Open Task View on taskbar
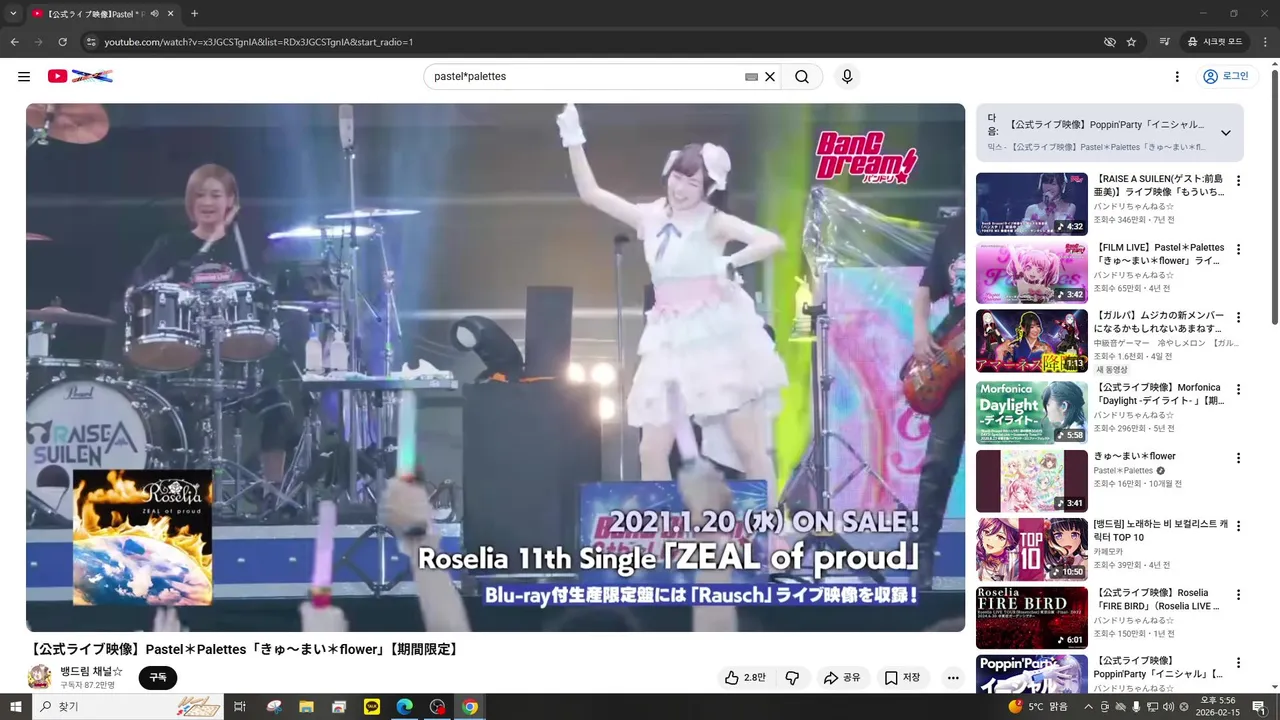The height and width of the screenshot is (720, 1280). (x=240, y=707)
